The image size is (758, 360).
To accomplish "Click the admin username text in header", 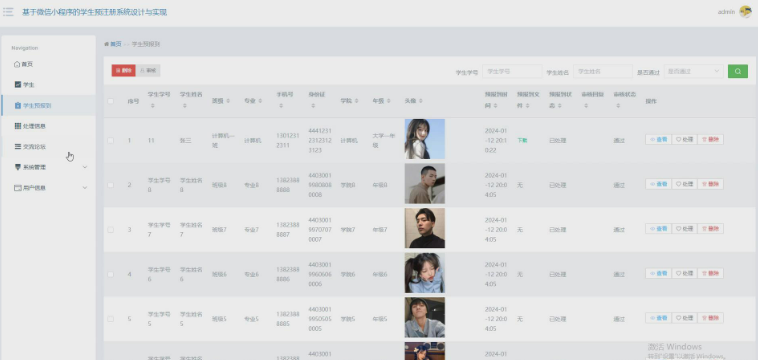I will (727, 12).
